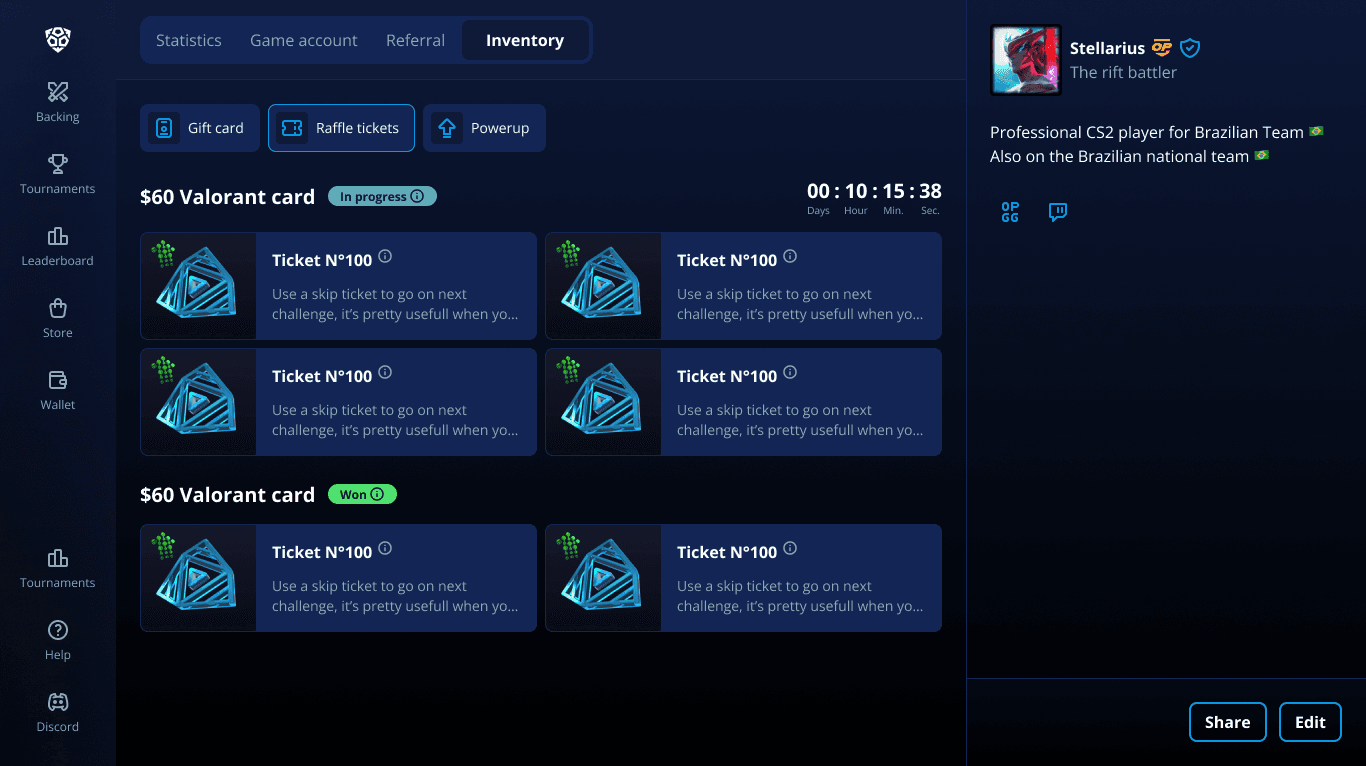Image resolution: width=1366 pixels, height=766 pixels.
Task: Click the orange OP badge beside Stellarius
Action: [x=1161, y=48]
